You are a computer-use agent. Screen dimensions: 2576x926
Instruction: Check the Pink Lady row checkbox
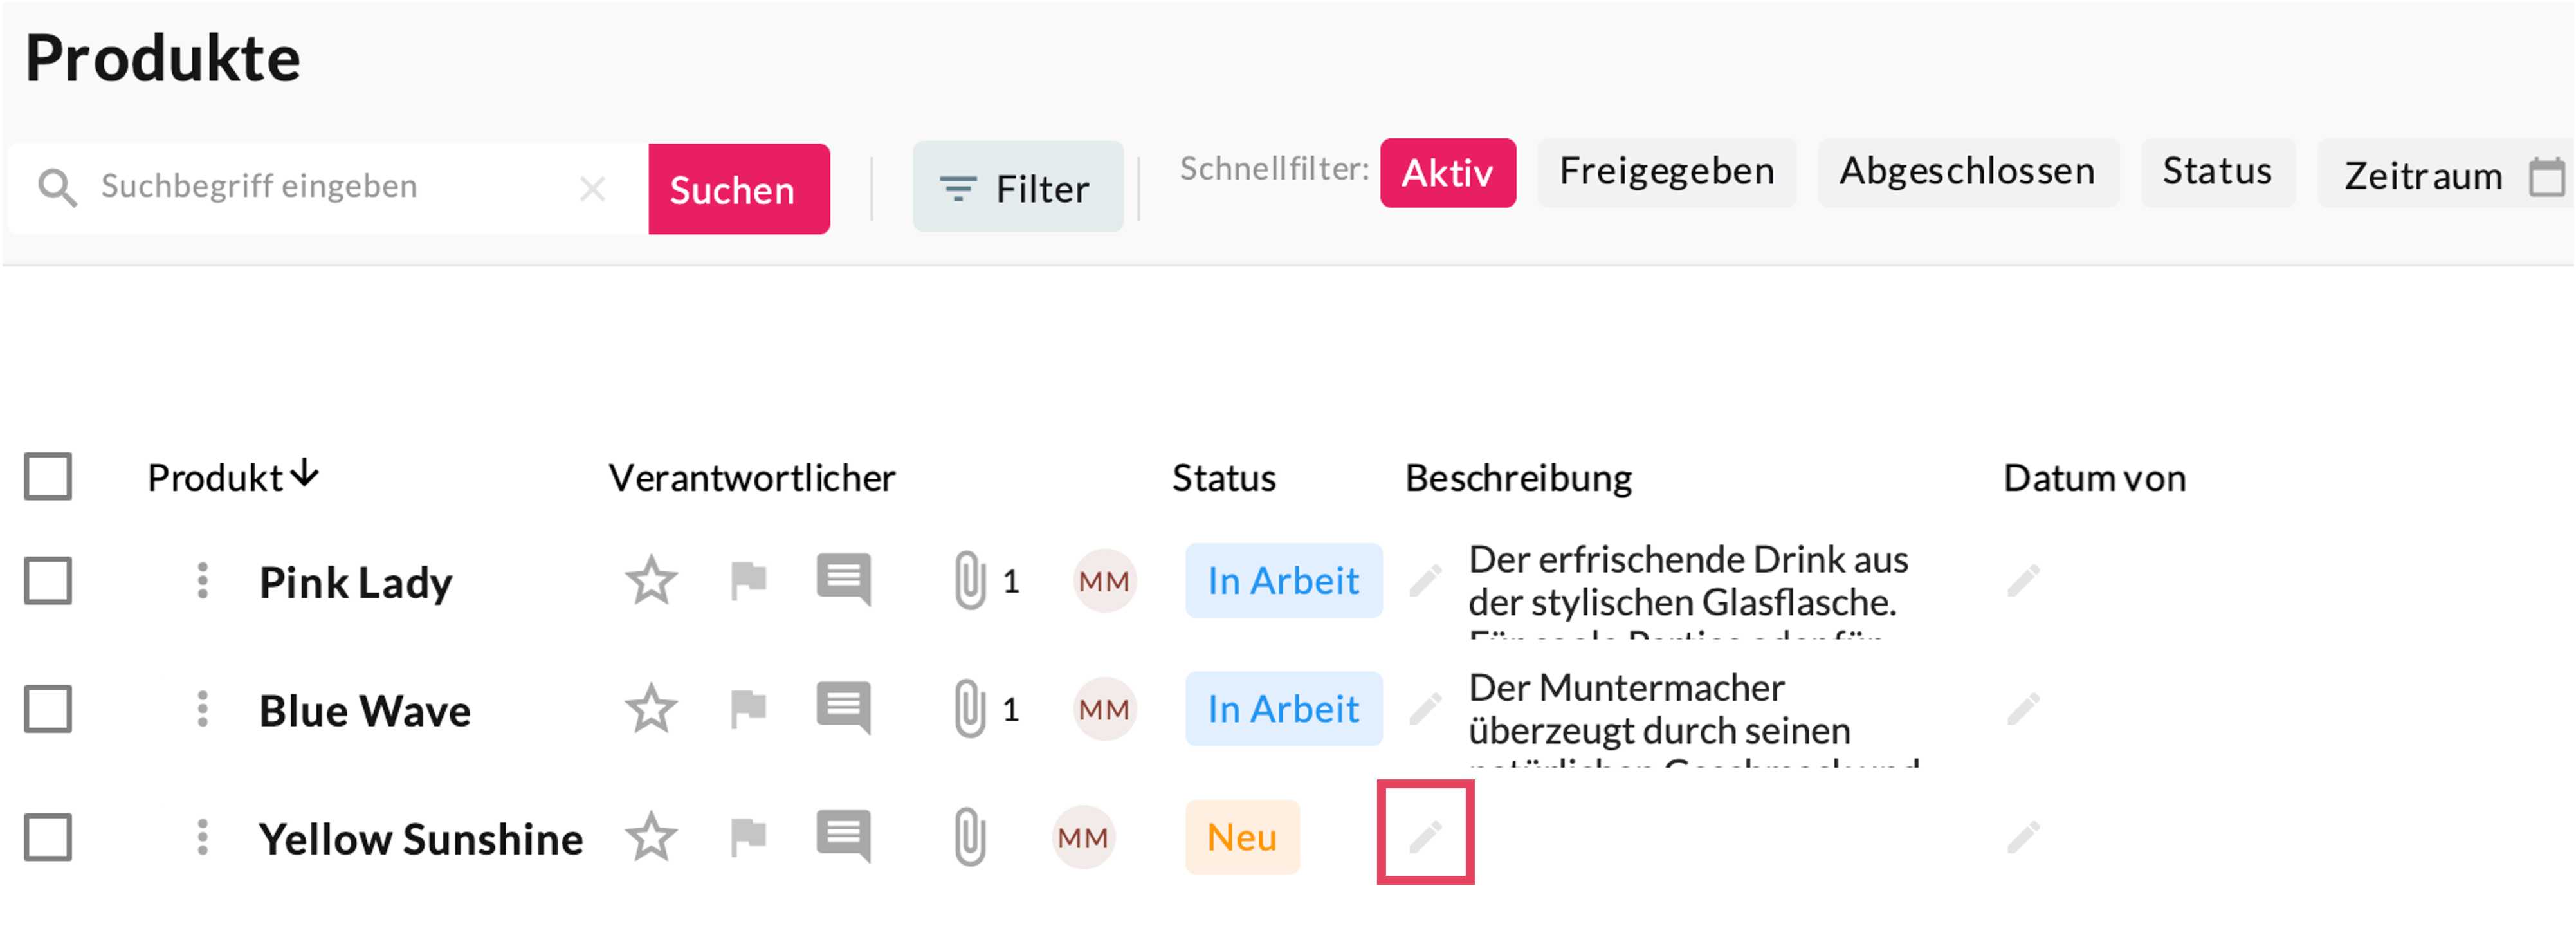click(x=48, y=581)
